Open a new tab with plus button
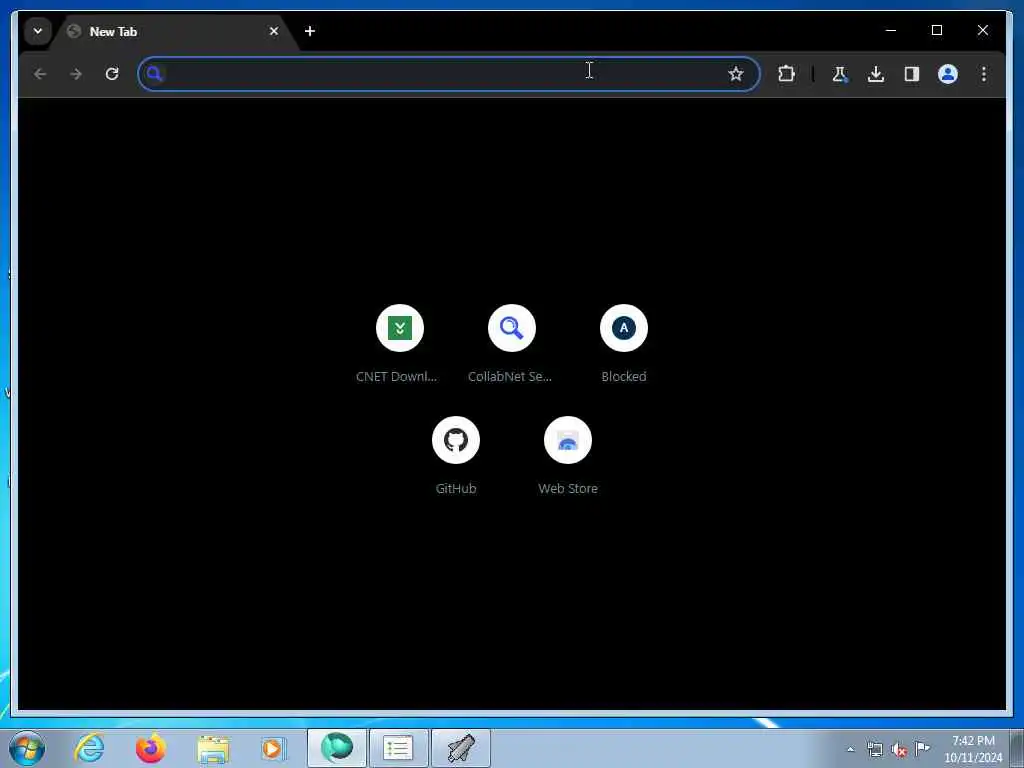This screenshot has width=1024, height=768. pyautogui.click(x=310, y=31)
